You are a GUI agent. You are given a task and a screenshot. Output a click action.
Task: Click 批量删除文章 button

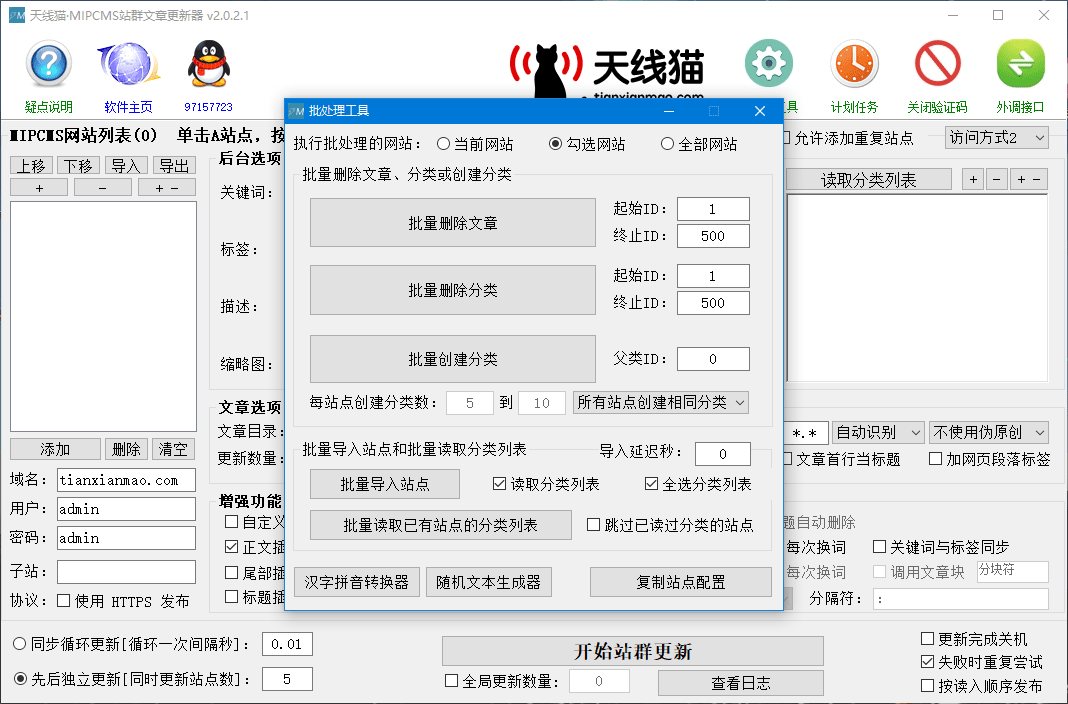coord(452,223)
